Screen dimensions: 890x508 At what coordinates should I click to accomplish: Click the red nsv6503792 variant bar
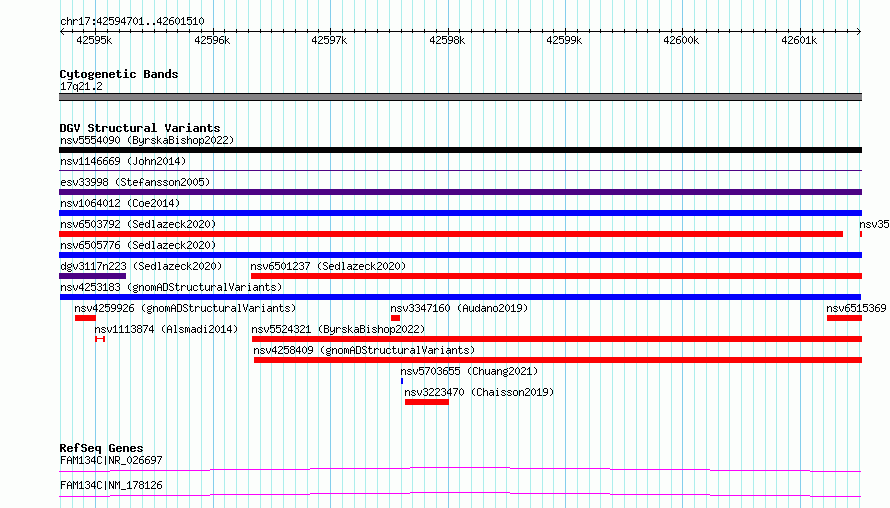point(451,234)
